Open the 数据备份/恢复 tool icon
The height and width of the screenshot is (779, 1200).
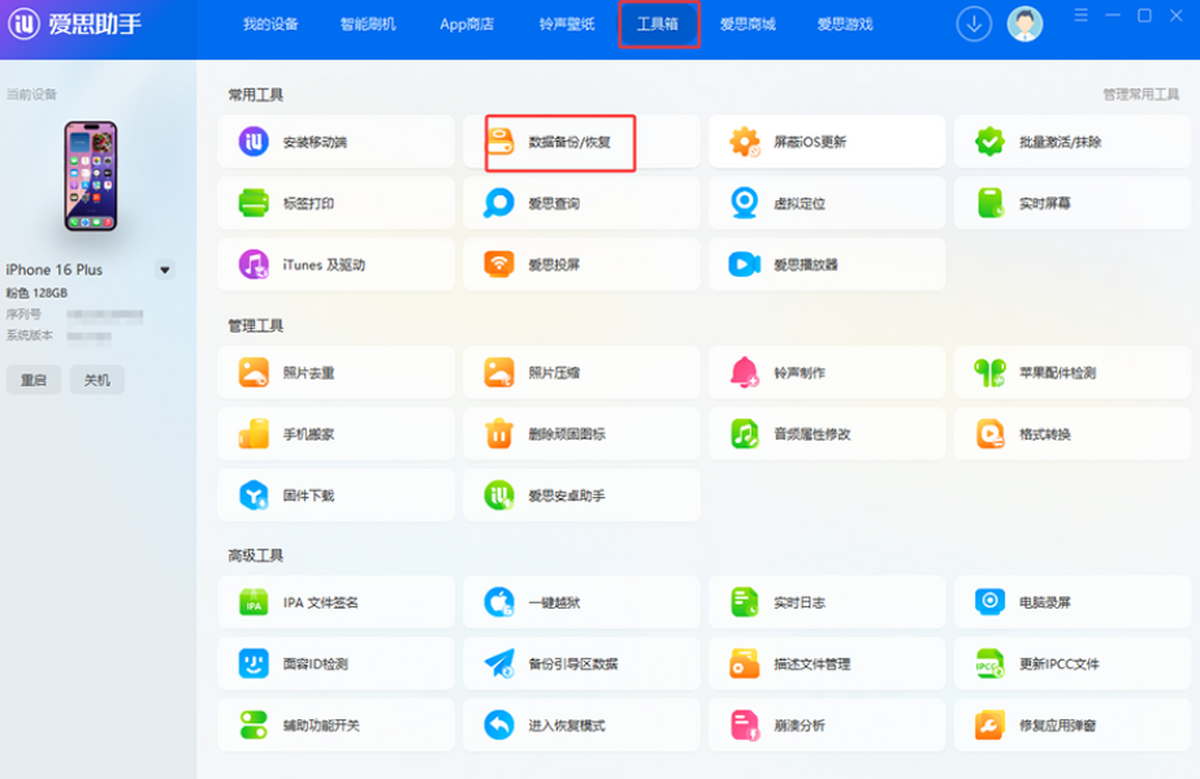(x=499, y=142)
